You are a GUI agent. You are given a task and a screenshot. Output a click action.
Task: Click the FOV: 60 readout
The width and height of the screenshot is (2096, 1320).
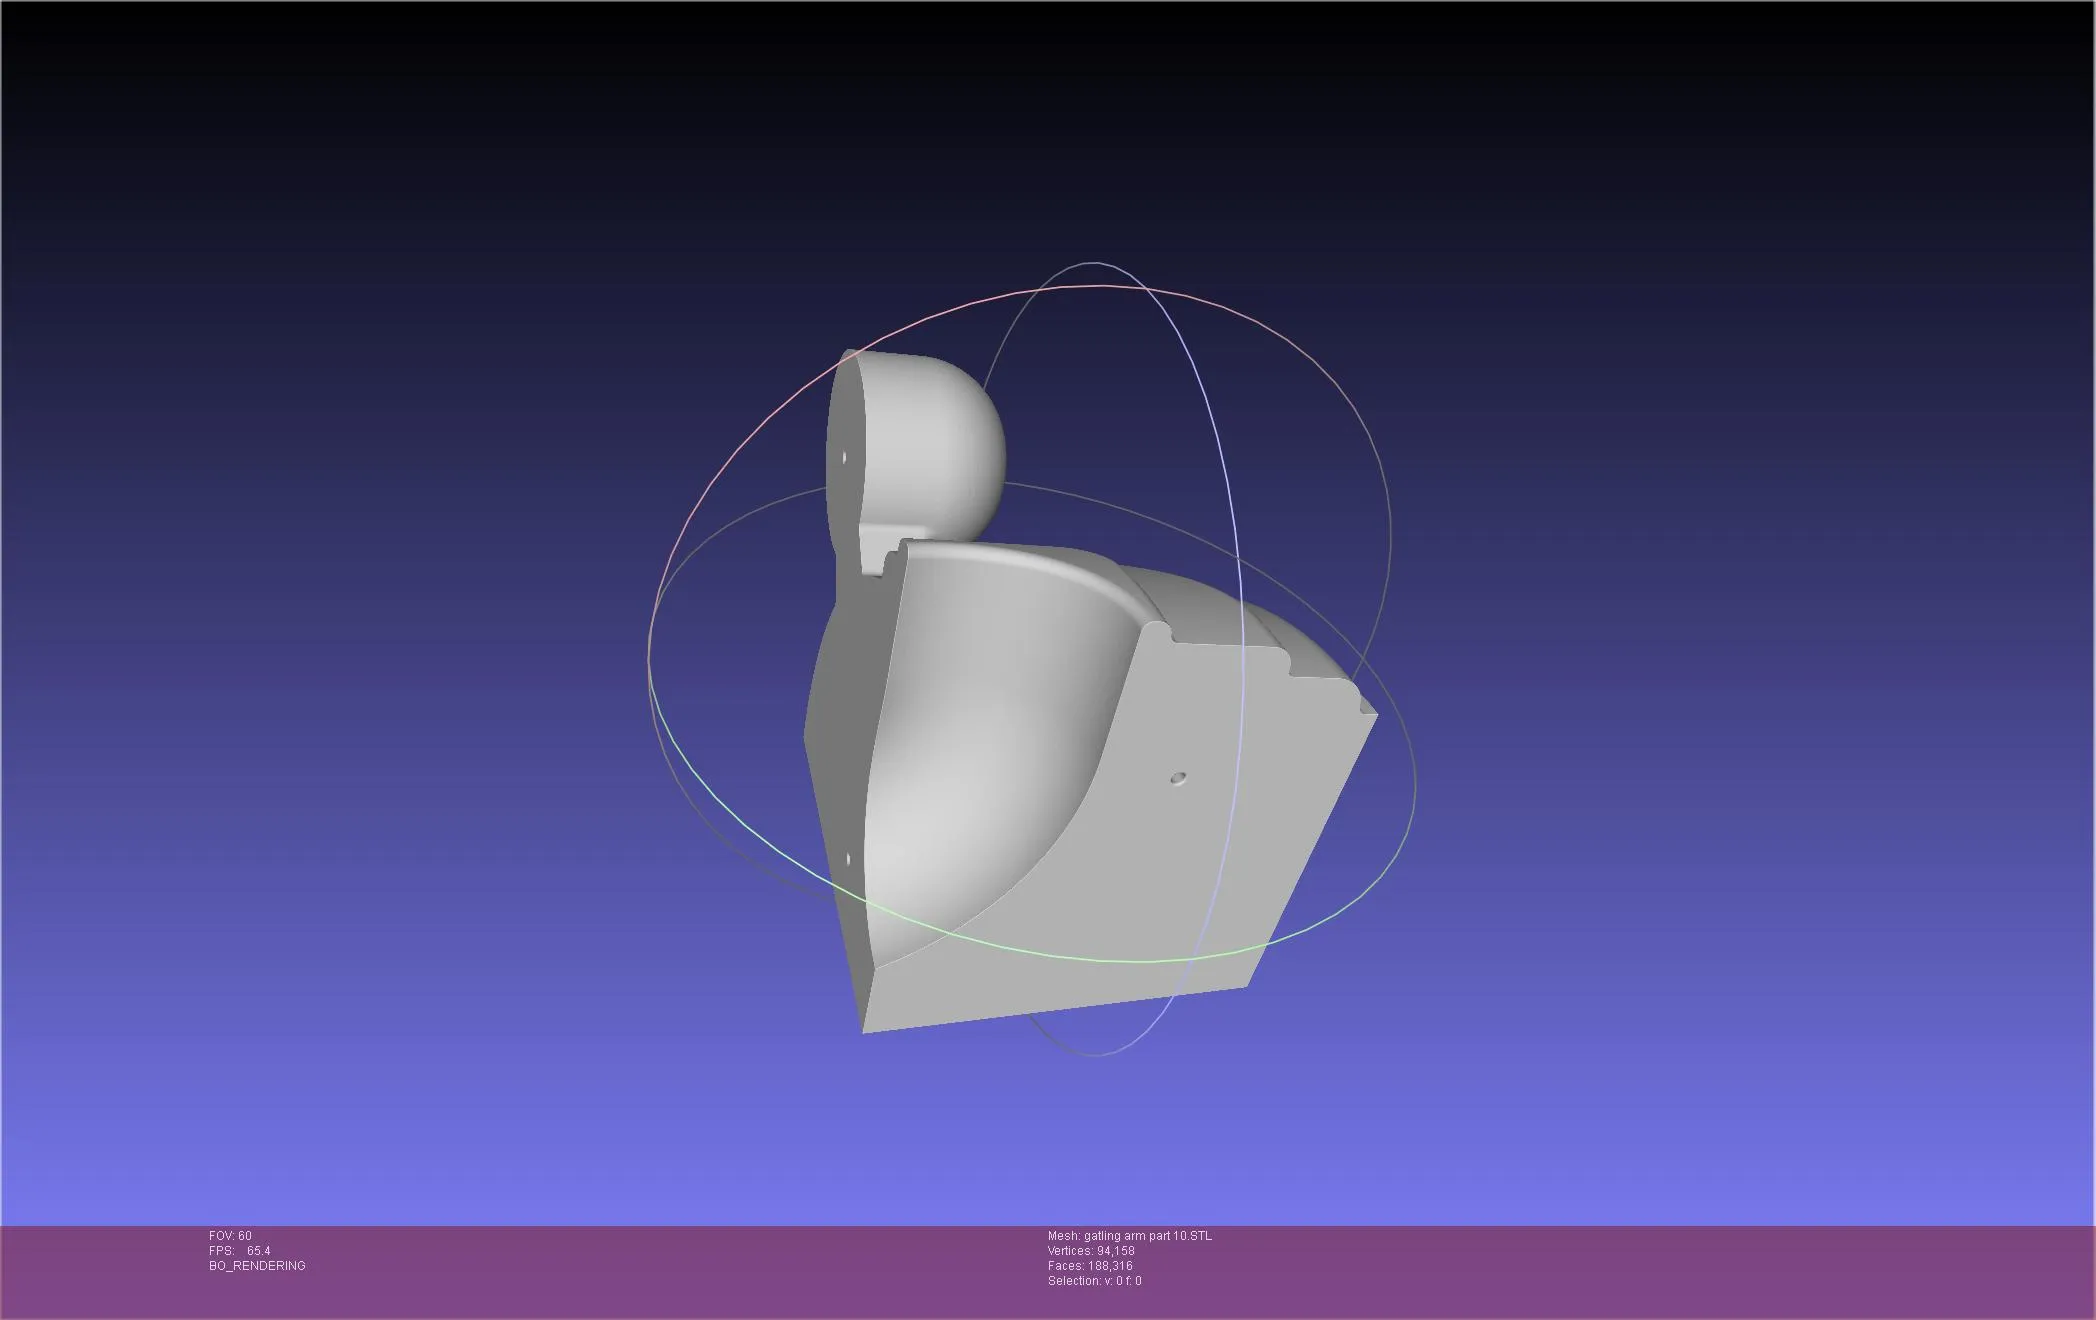coord(230,1236)
